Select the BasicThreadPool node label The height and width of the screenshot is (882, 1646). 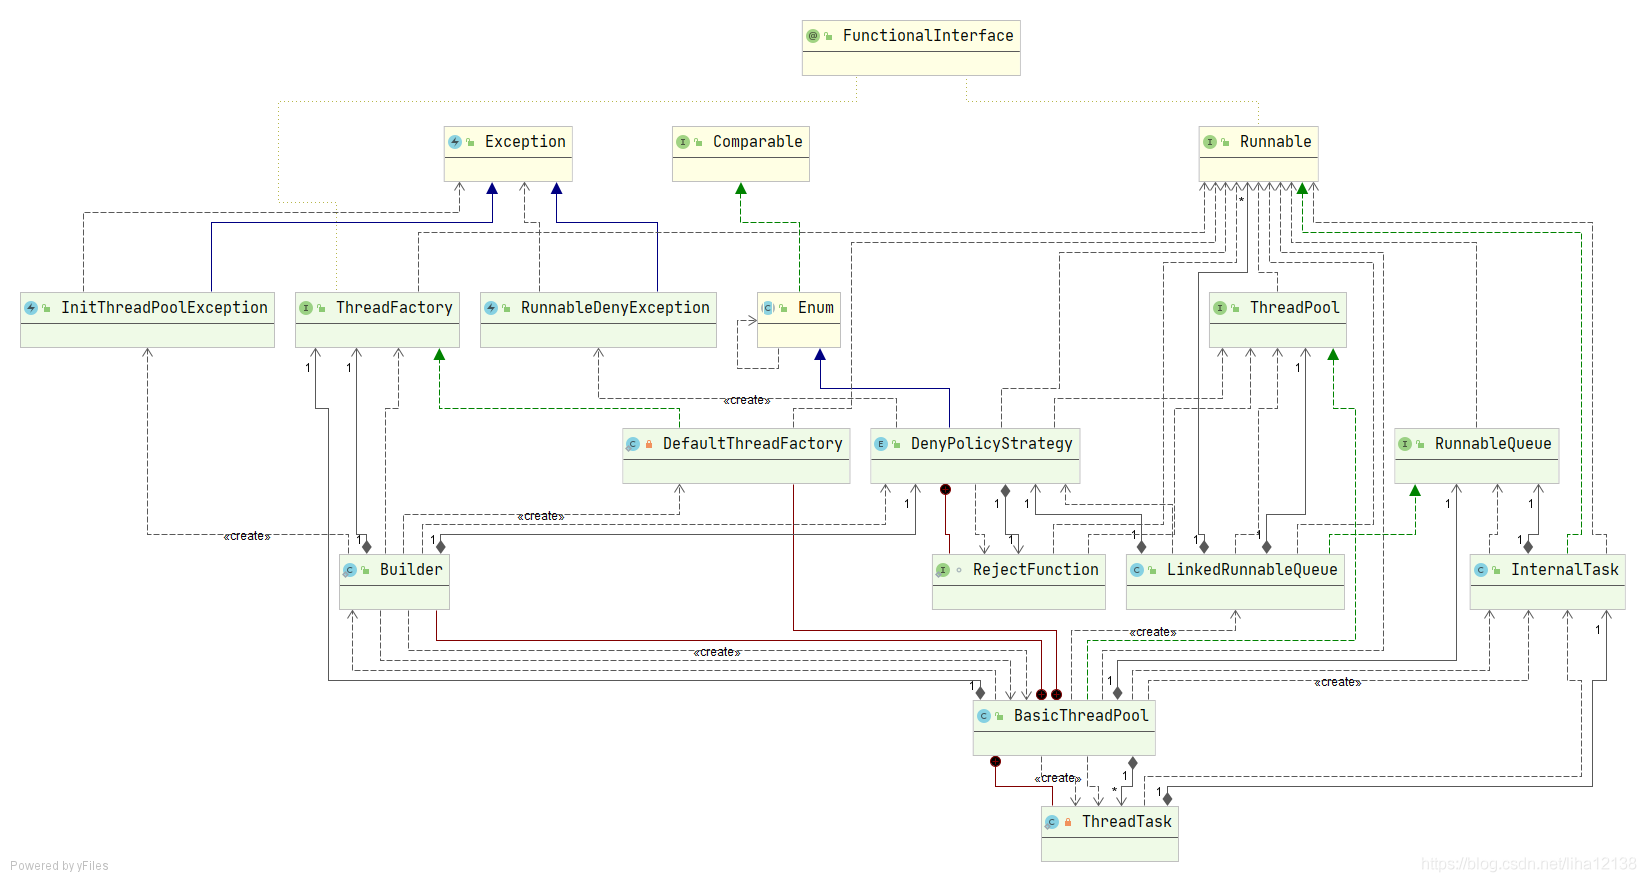[1081, 716]
